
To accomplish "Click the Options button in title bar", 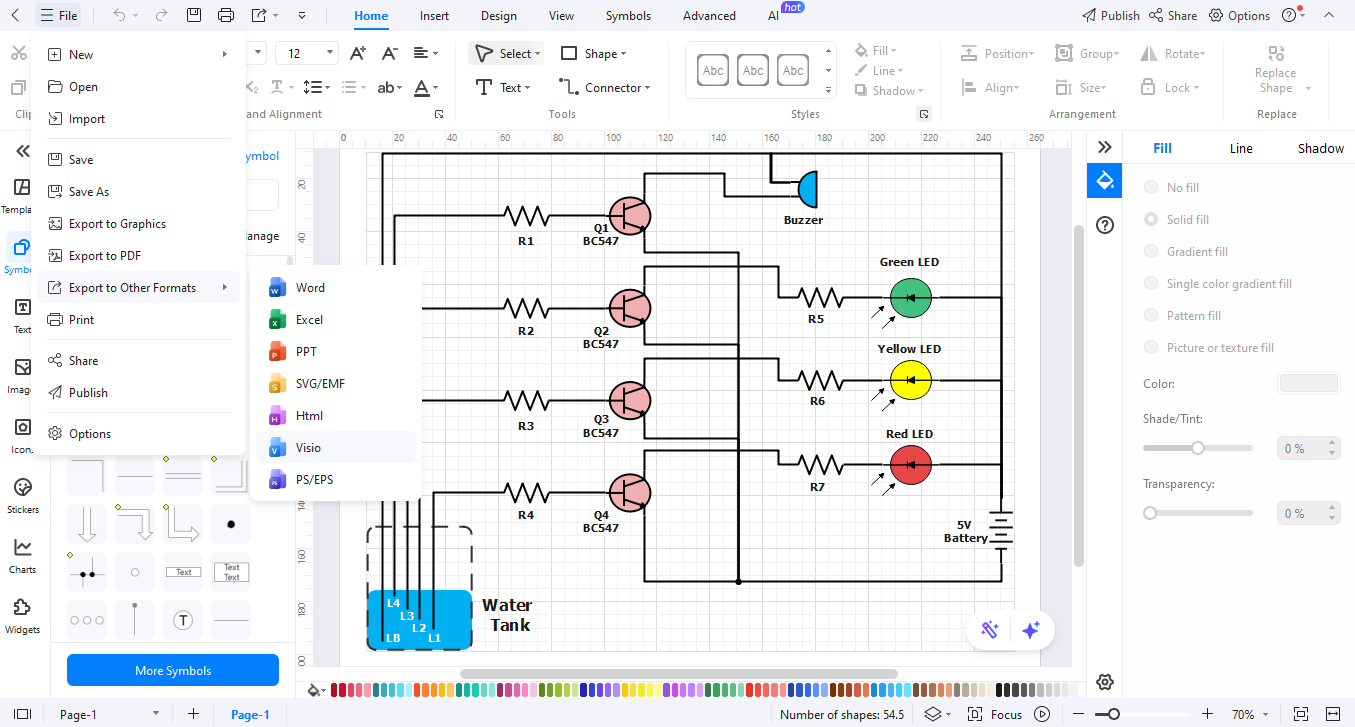I will point(1239,15).
